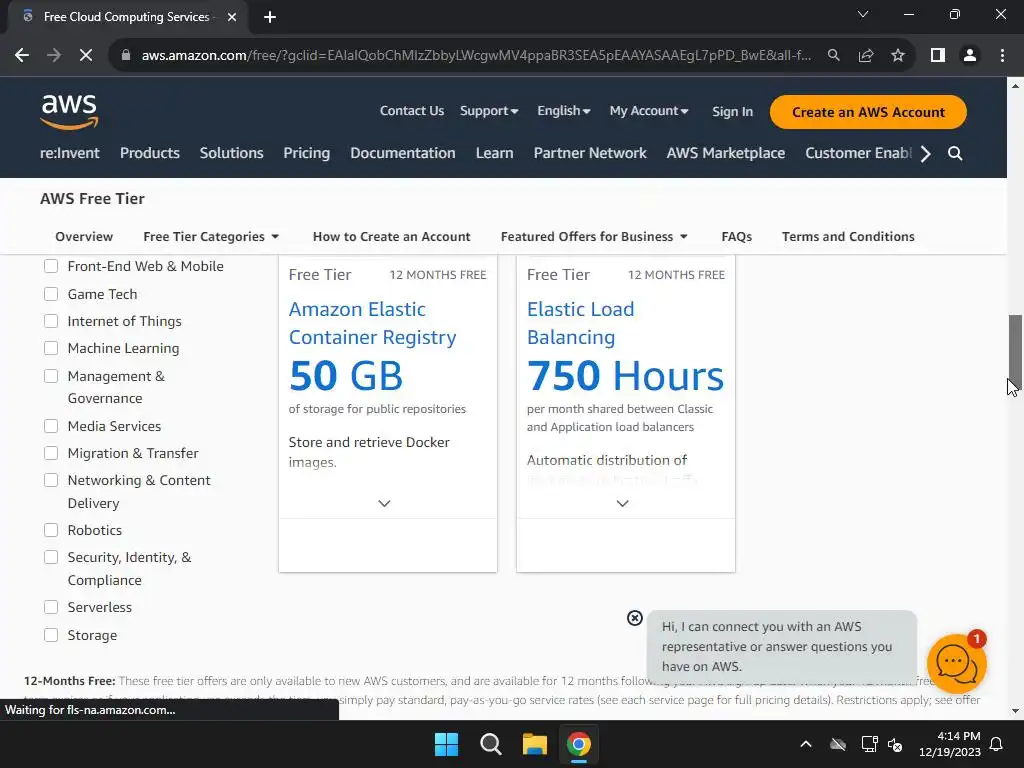Screen dimensions: 1024x768
Task: Open a new browser tab with the plus icon
Action: click(270, 17)
